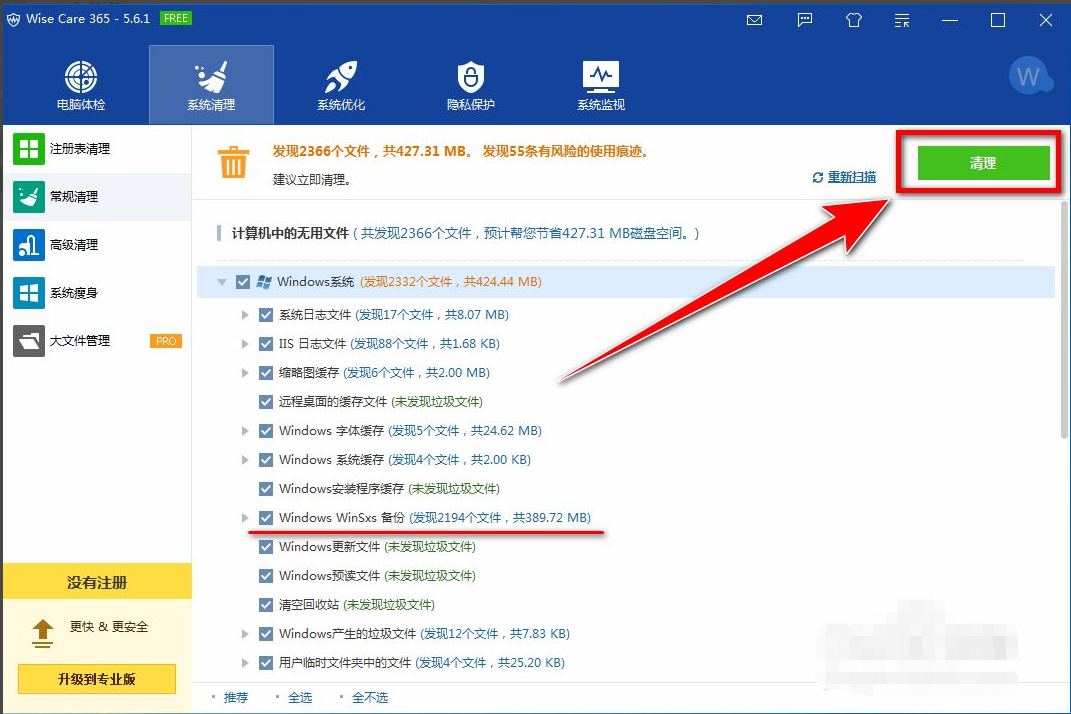Uncheck the 缩略图缓存 checkbox
This screenshot has width=1071, height=714.
point(266,373)
